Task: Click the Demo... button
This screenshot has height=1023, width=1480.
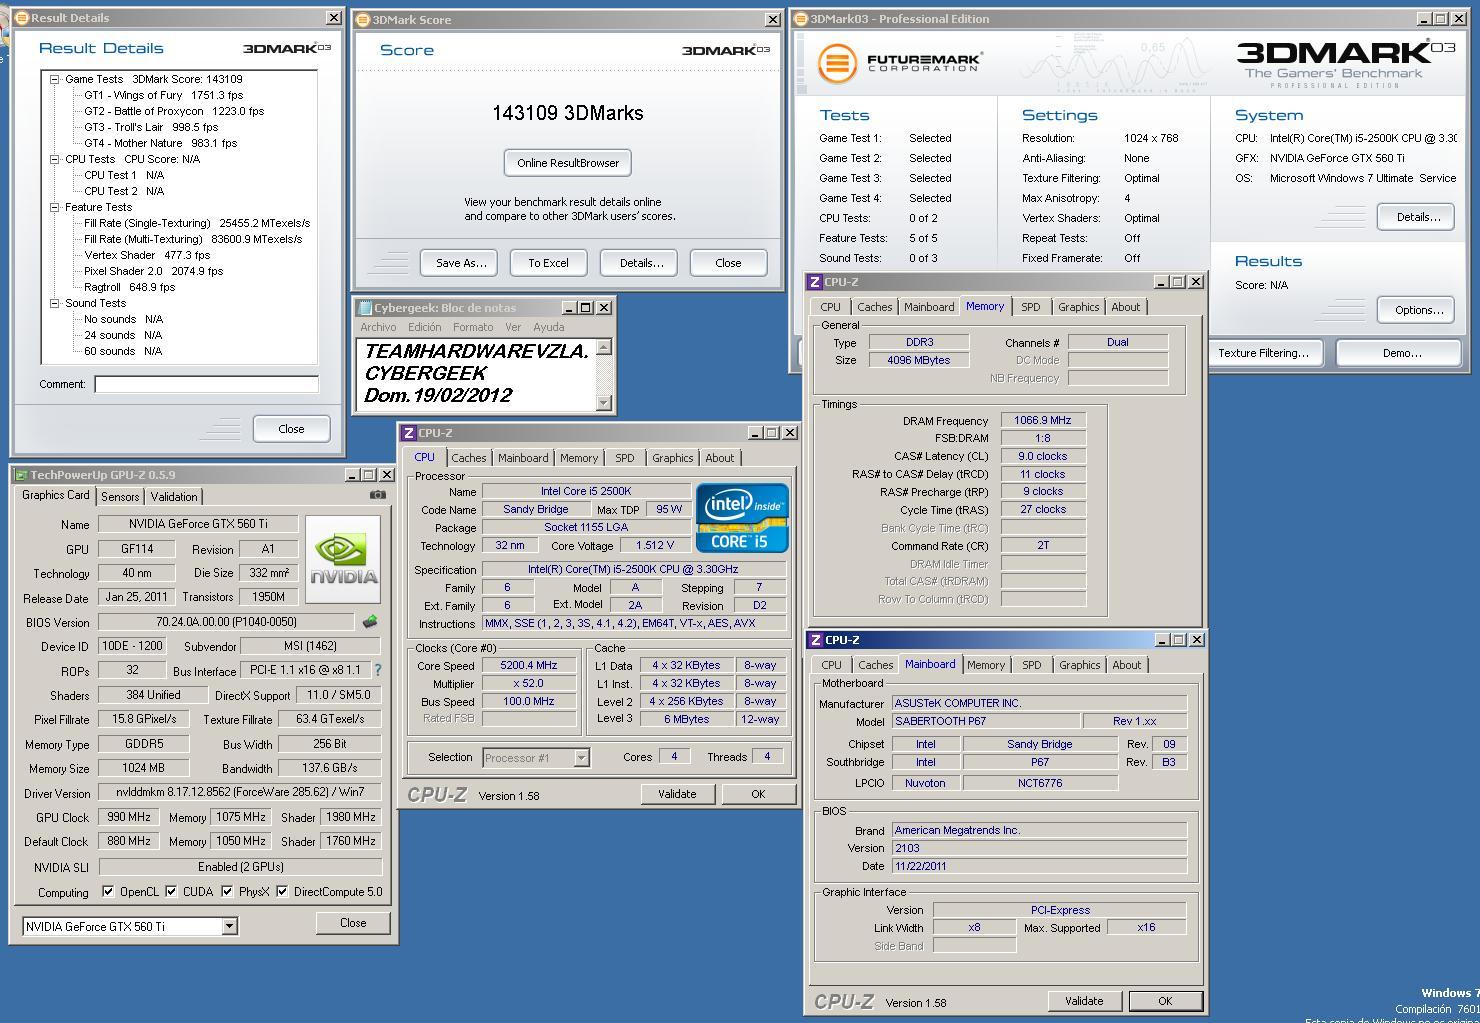Action: [1400, 353]
